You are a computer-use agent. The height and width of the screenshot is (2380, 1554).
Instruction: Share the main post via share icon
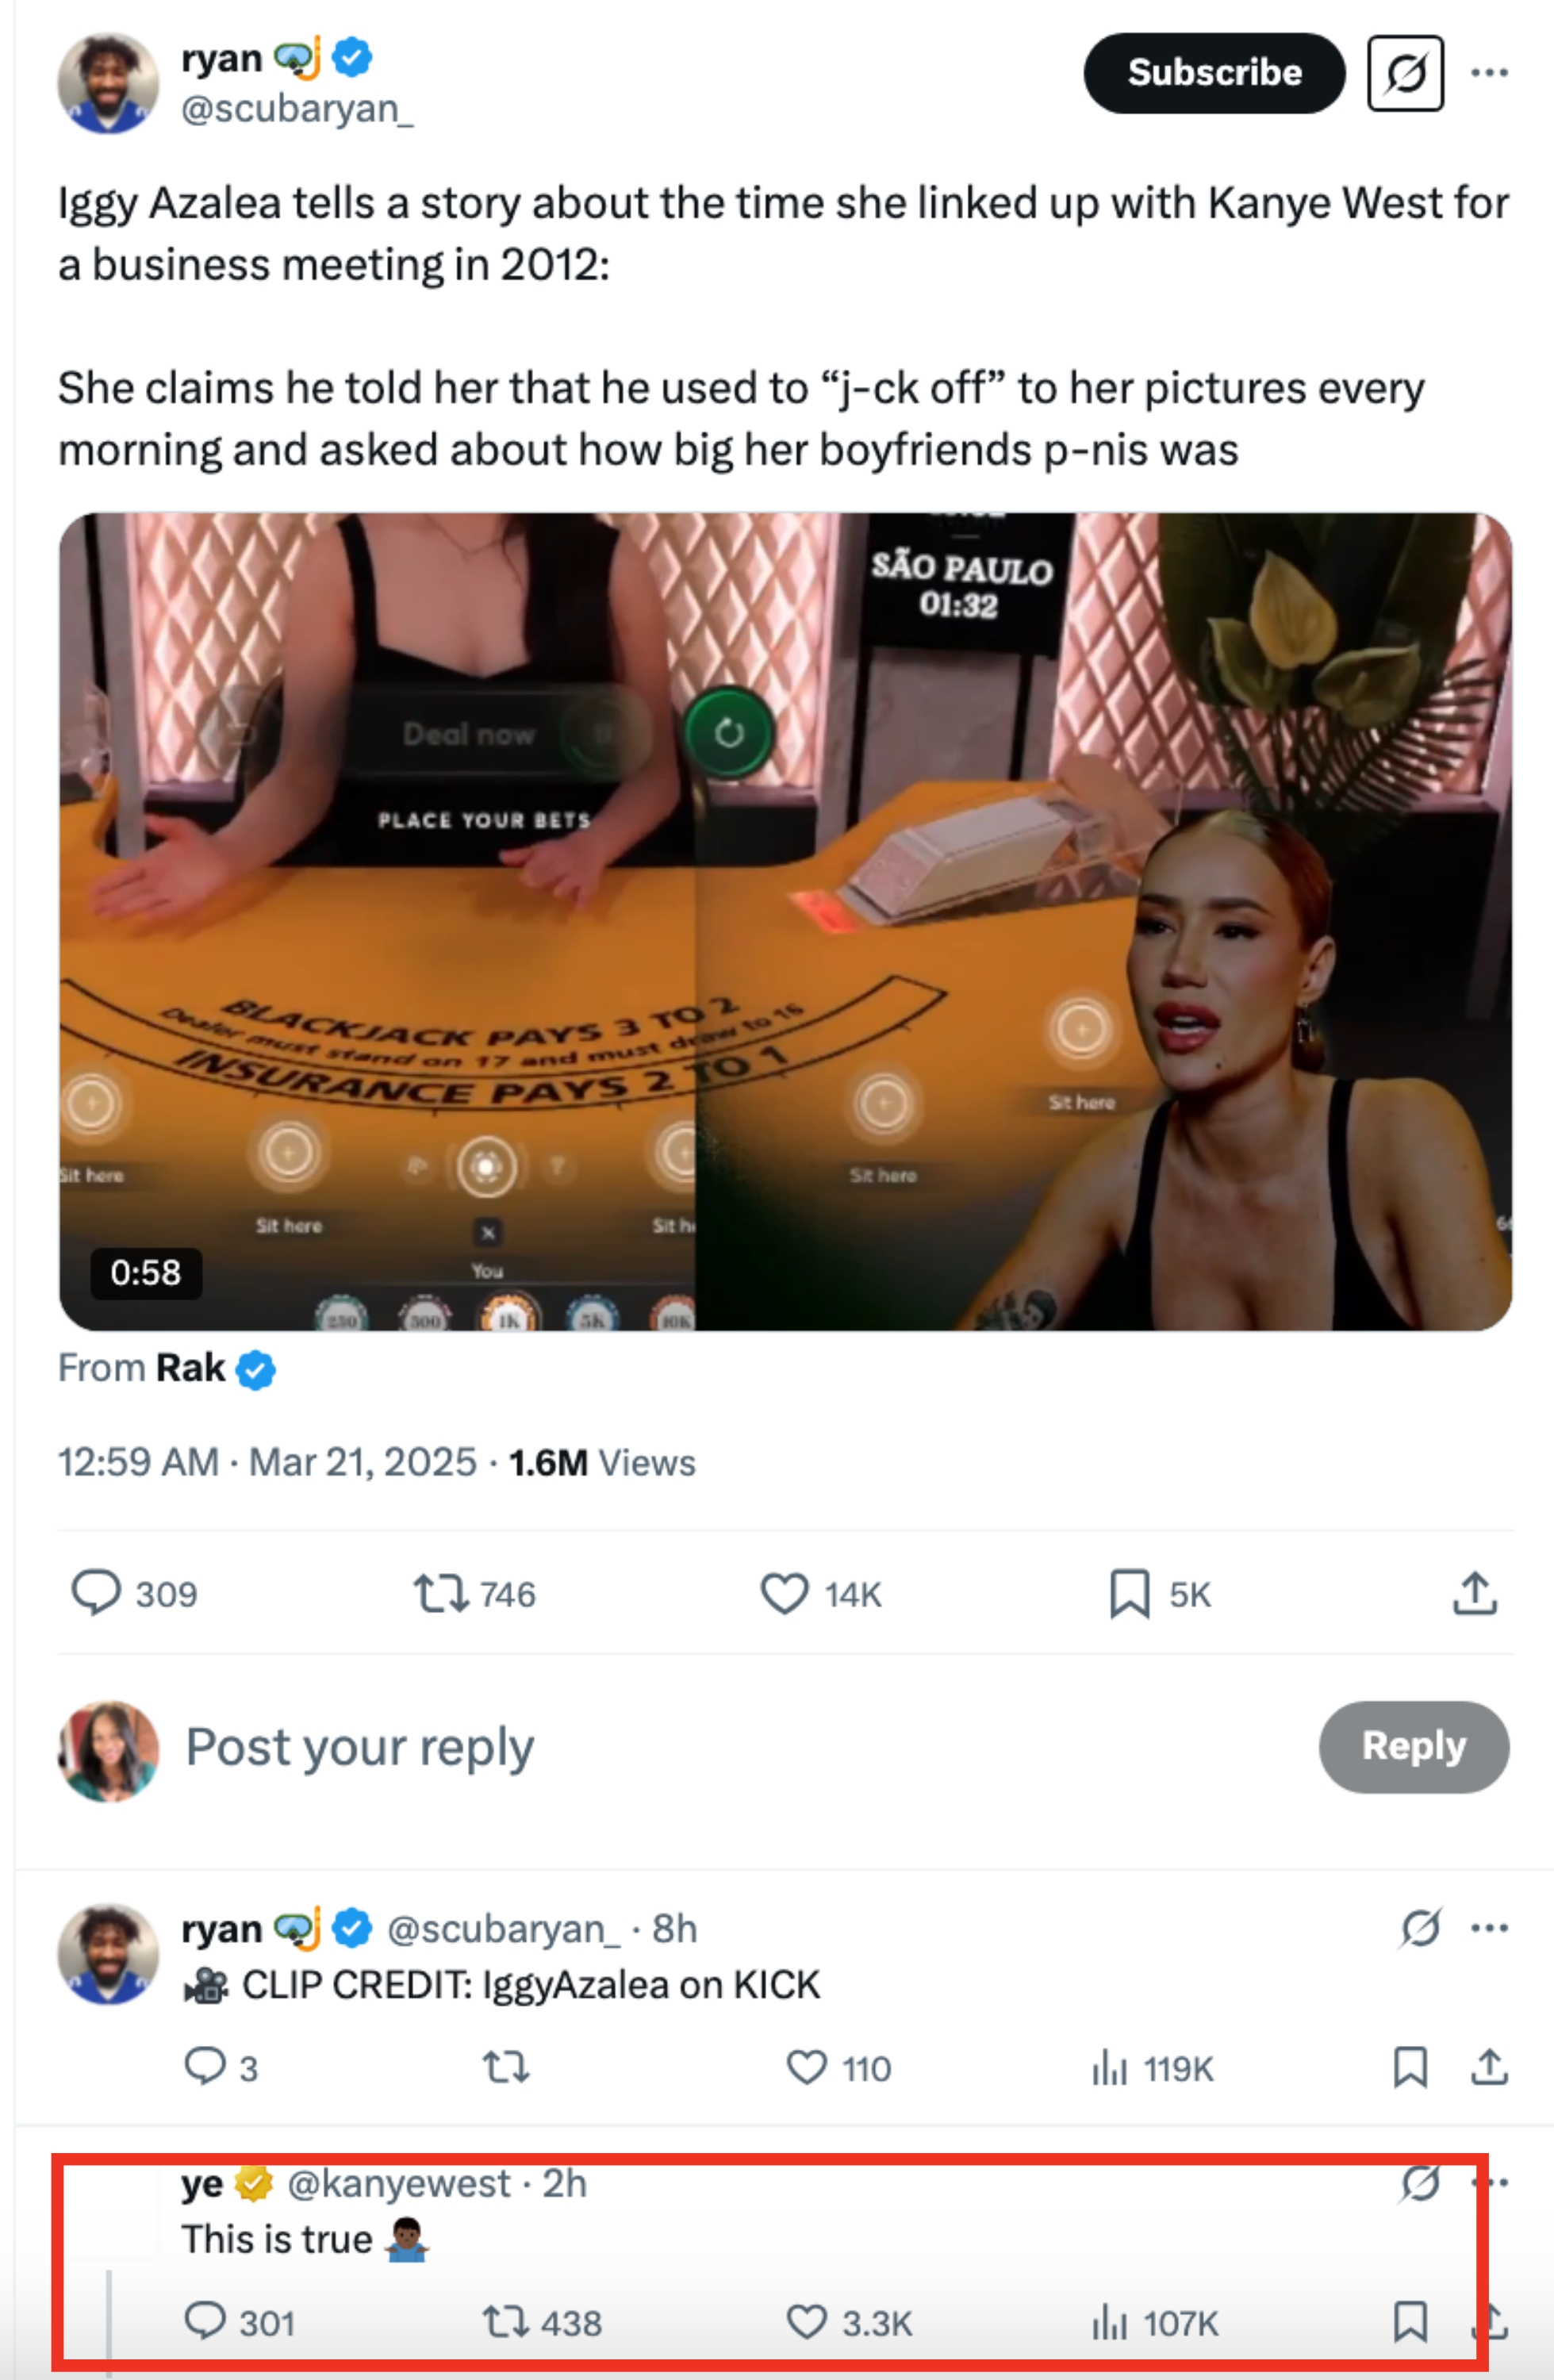click(1474, 1593)
